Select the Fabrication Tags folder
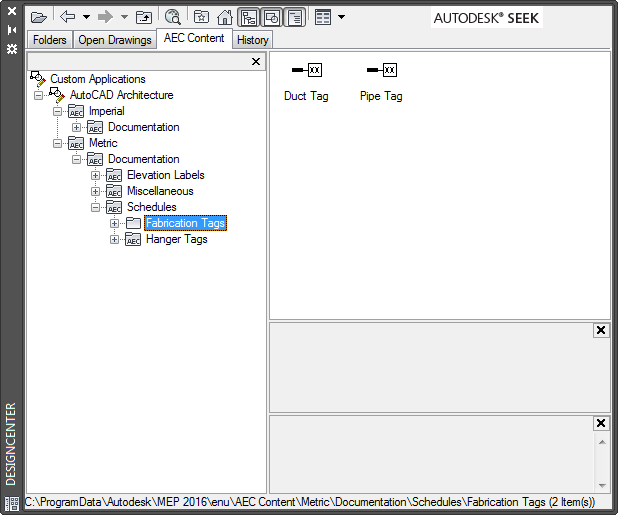The image size is (618, 515). tap(185, 223)
